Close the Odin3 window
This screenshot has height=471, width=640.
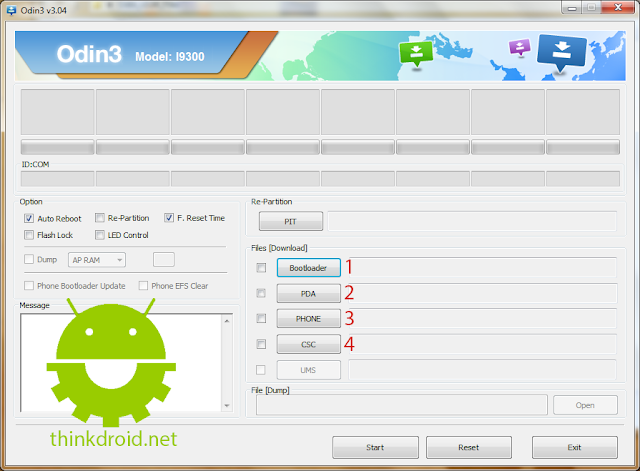(x=618, y=7)
